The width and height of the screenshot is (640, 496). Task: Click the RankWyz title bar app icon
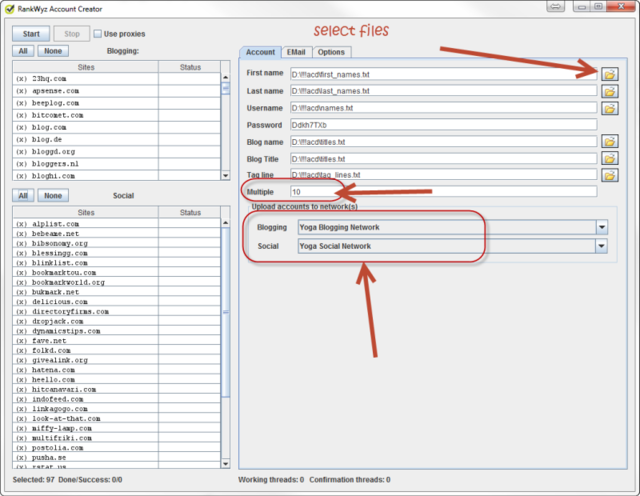tap(9, 9)
